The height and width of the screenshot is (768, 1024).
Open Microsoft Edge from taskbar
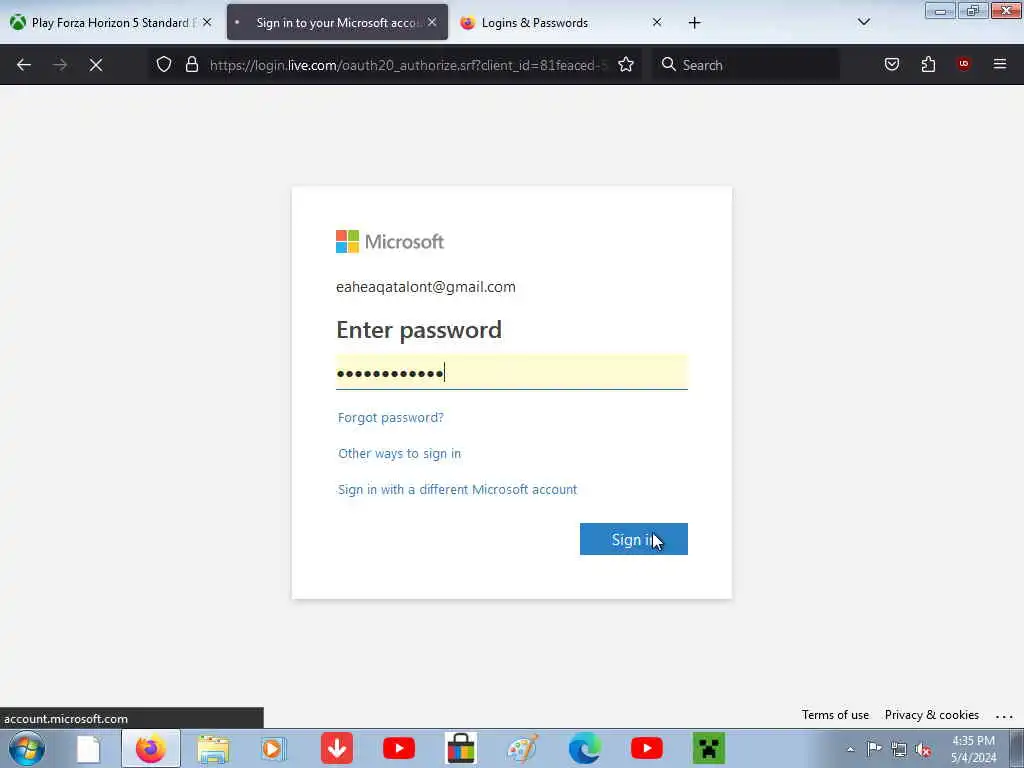click(x=584, y=748)
